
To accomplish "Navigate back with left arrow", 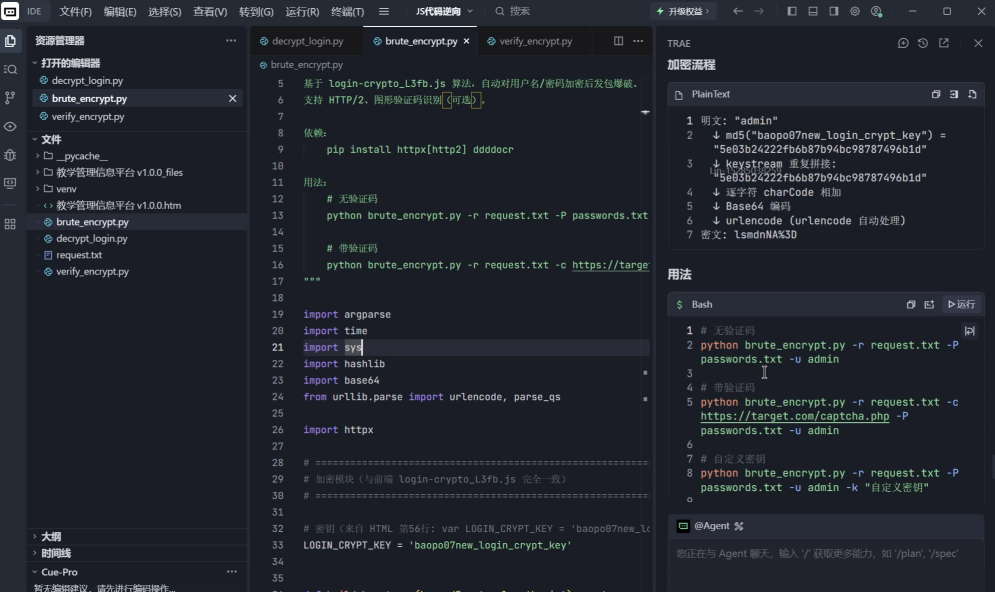I will 737,11.
